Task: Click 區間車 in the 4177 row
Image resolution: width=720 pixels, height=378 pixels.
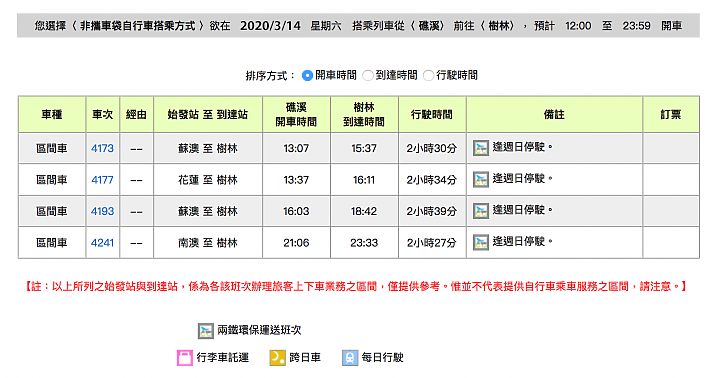Action: coord(52,180)
